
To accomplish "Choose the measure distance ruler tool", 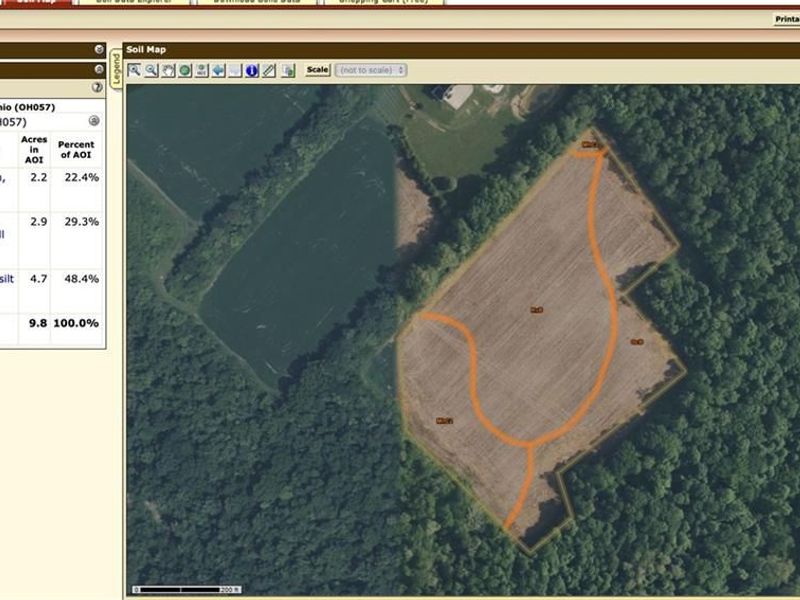I will (269, 71).
